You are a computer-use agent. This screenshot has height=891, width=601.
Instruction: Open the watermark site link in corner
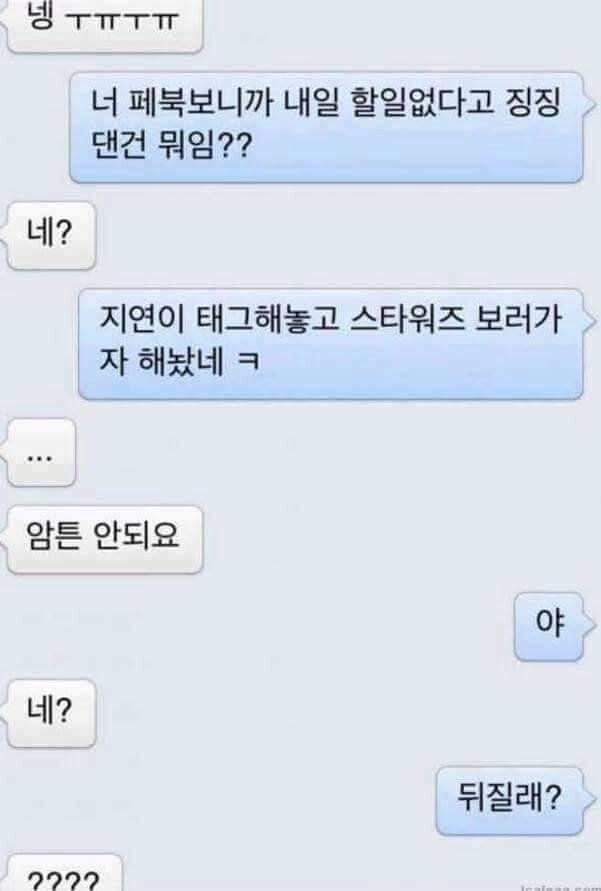pos(560,887)
